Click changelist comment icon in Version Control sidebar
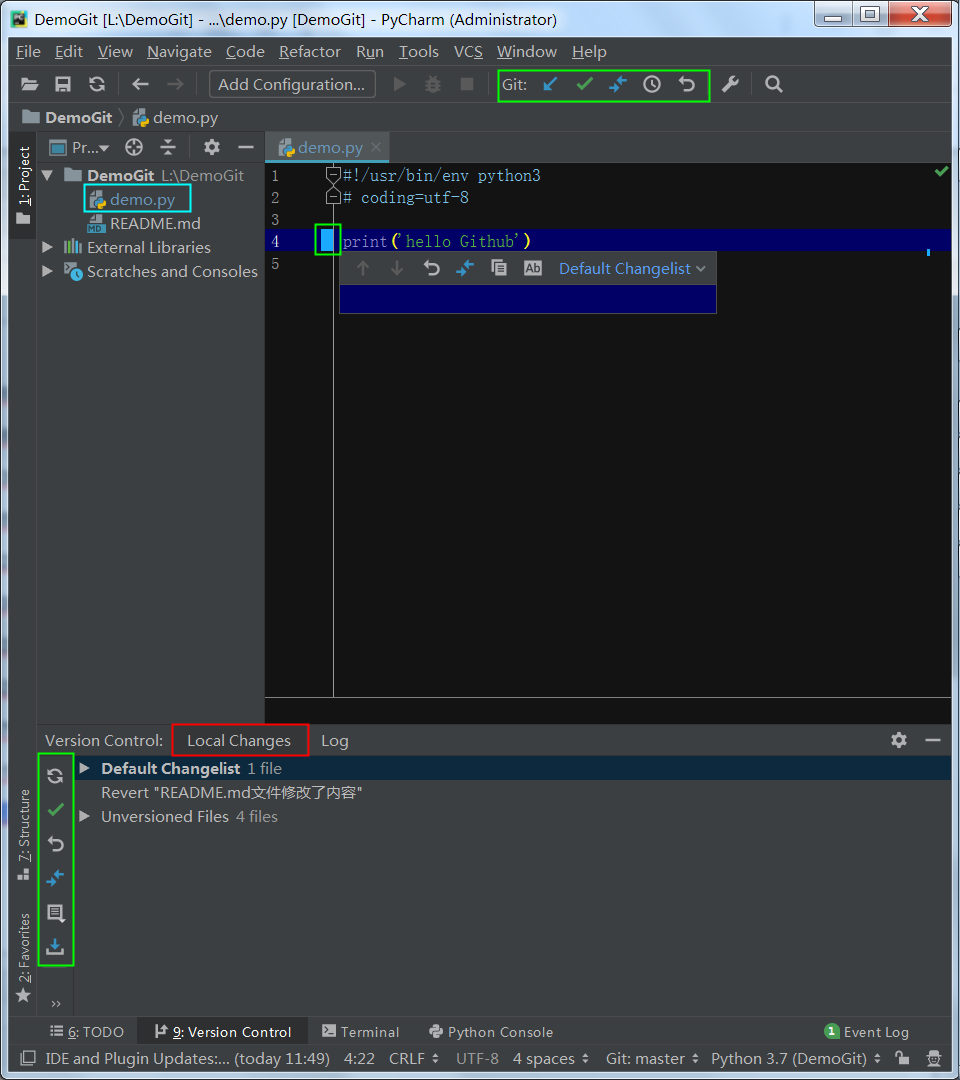The image size is (960, 1080). click(56, 913)
